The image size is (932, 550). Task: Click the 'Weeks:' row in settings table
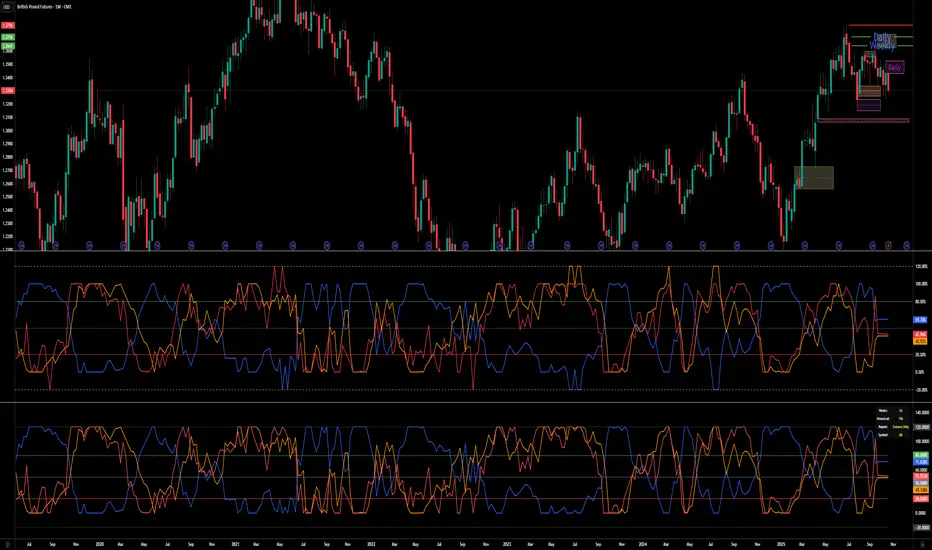coord(893,411)
